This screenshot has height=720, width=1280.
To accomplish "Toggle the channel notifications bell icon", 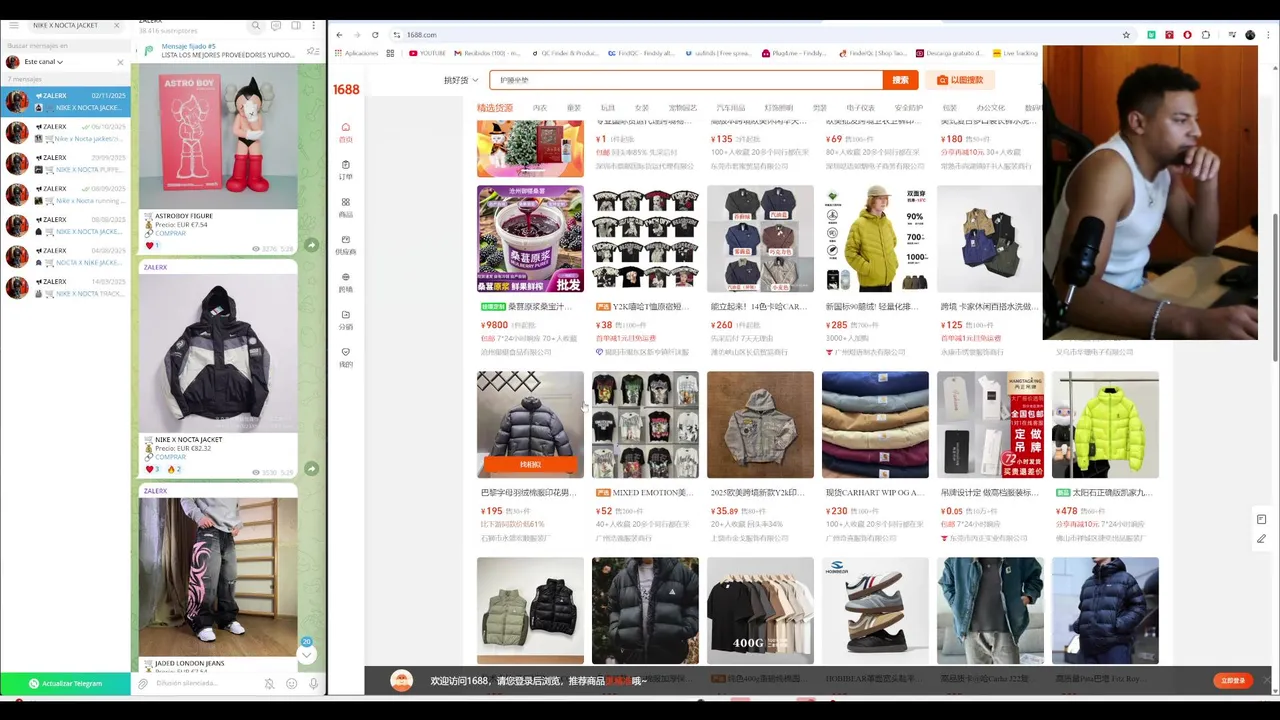I will click(x=269, y=684).
